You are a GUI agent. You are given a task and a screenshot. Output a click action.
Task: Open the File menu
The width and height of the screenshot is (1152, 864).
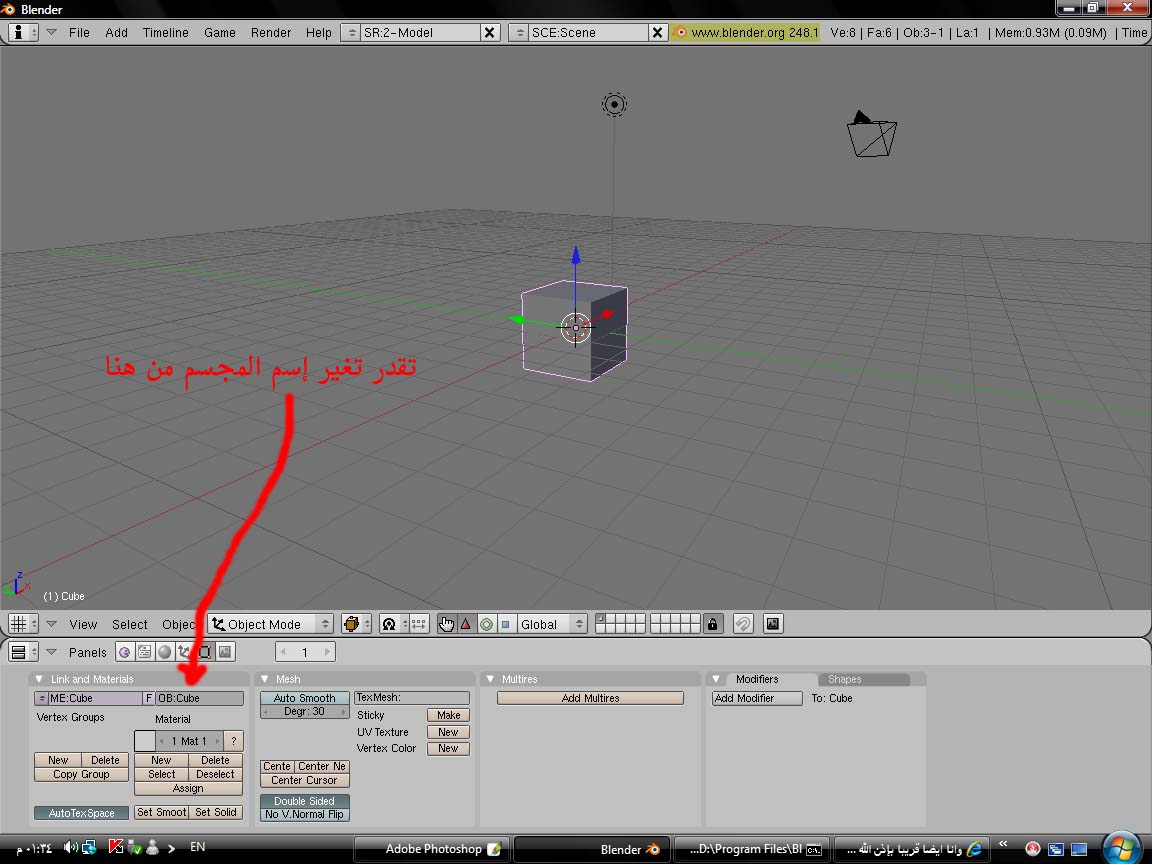pos(79,32)
